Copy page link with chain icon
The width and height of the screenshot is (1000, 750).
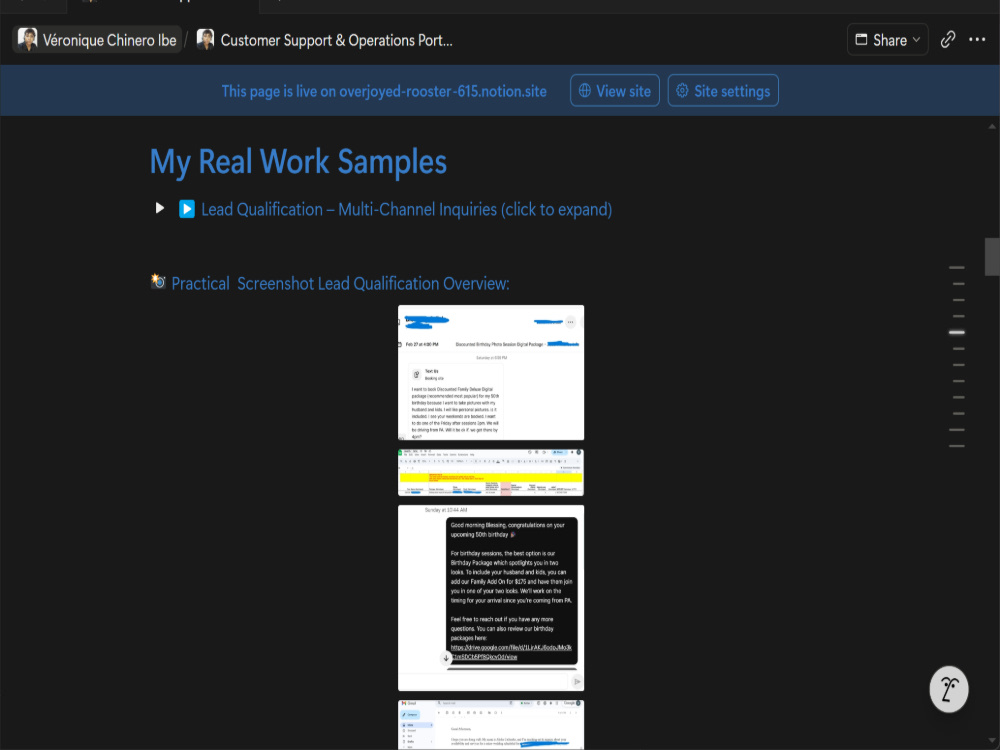(948, 40)
